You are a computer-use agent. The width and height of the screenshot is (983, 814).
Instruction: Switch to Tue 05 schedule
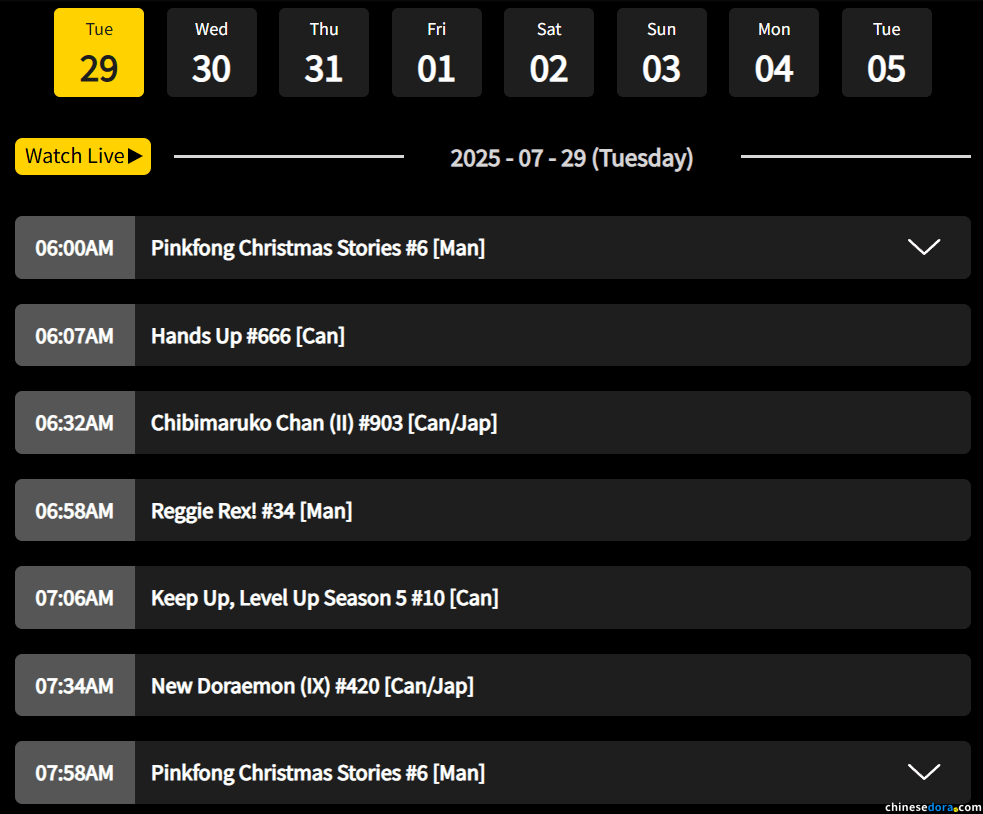pos(886,53)
